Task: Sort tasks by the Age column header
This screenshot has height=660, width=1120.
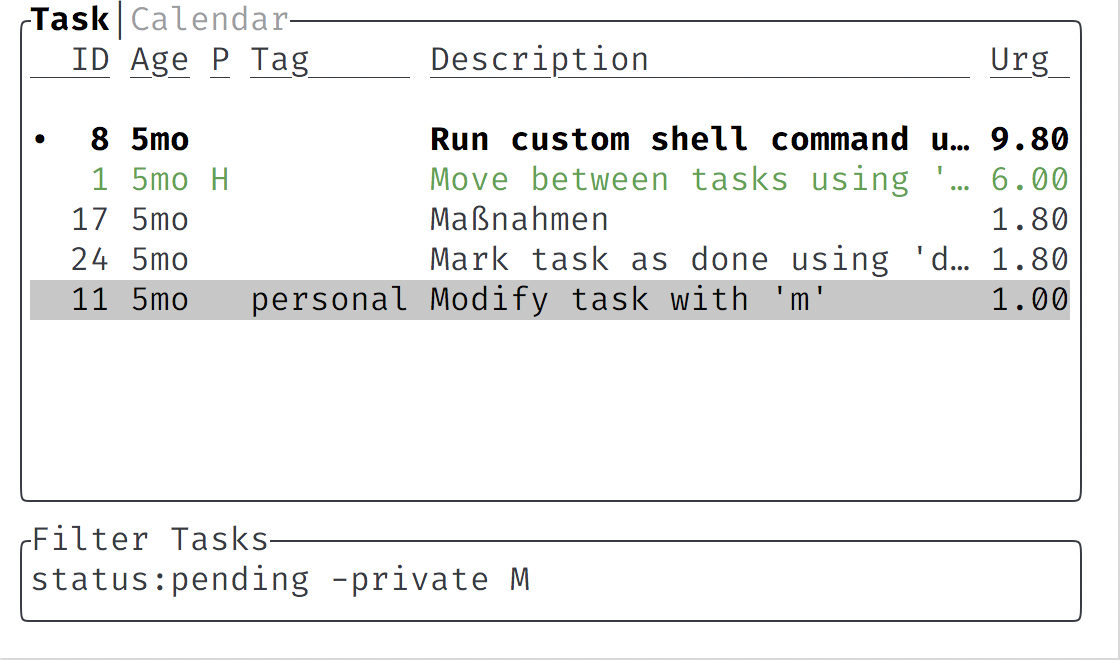Action: [159, 59]
